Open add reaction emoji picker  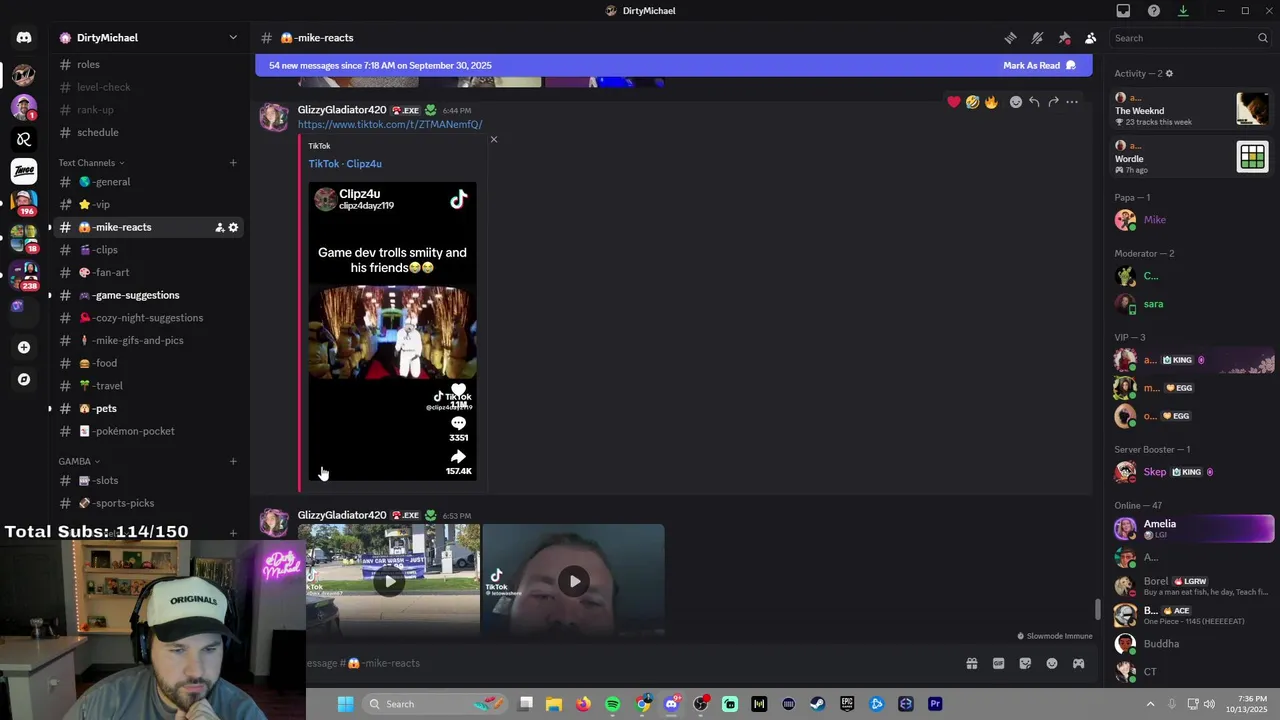point(1015,102)
